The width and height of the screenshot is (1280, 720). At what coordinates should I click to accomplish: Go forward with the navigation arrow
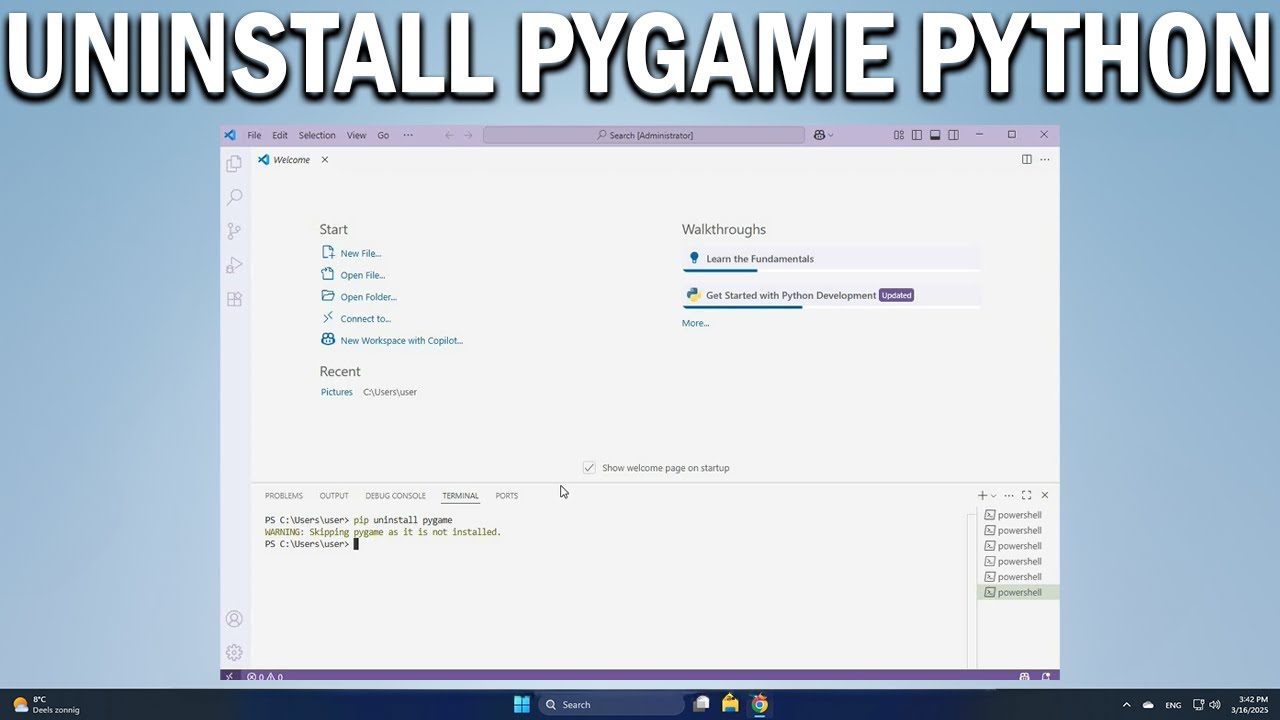point(468,135)
